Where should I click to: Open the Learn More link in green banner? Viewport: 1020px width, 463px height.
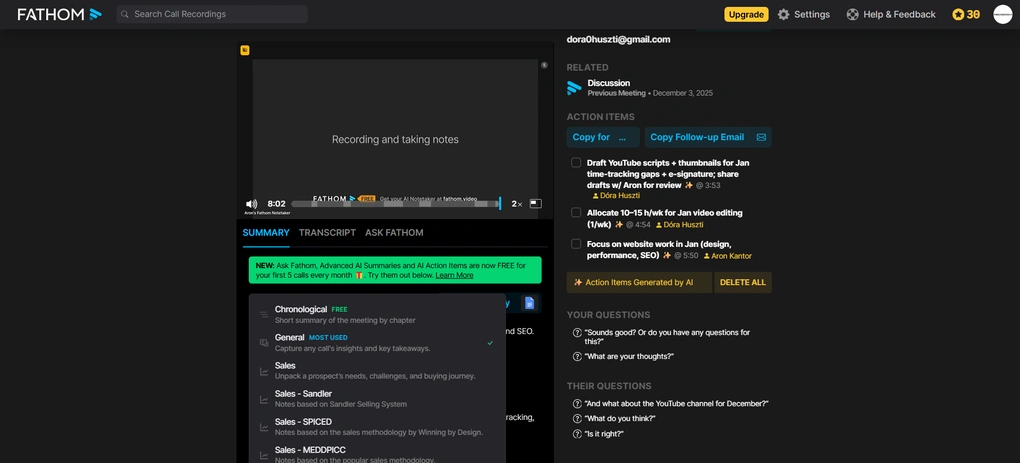coord(454,275)
